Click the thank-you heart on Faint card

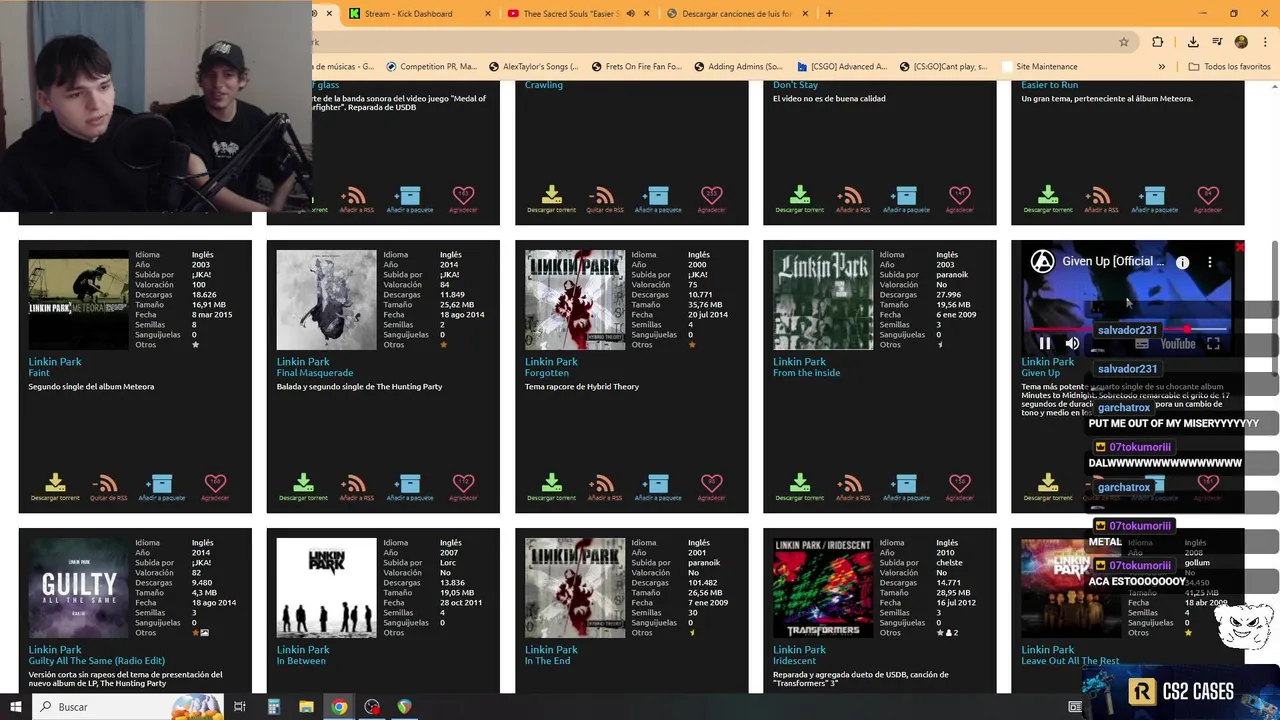215,487
